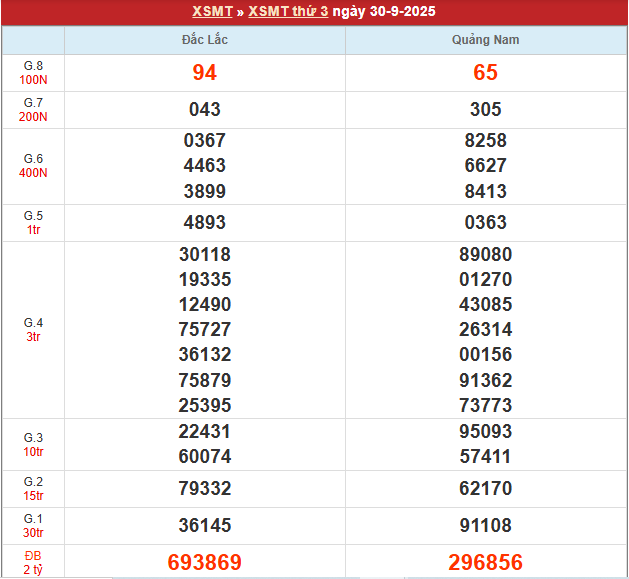Screen dimensions: 629x579
Task: Select Quảng Nam G.2 number 62170
Action: pyautogui.click(x=486, y=488)
